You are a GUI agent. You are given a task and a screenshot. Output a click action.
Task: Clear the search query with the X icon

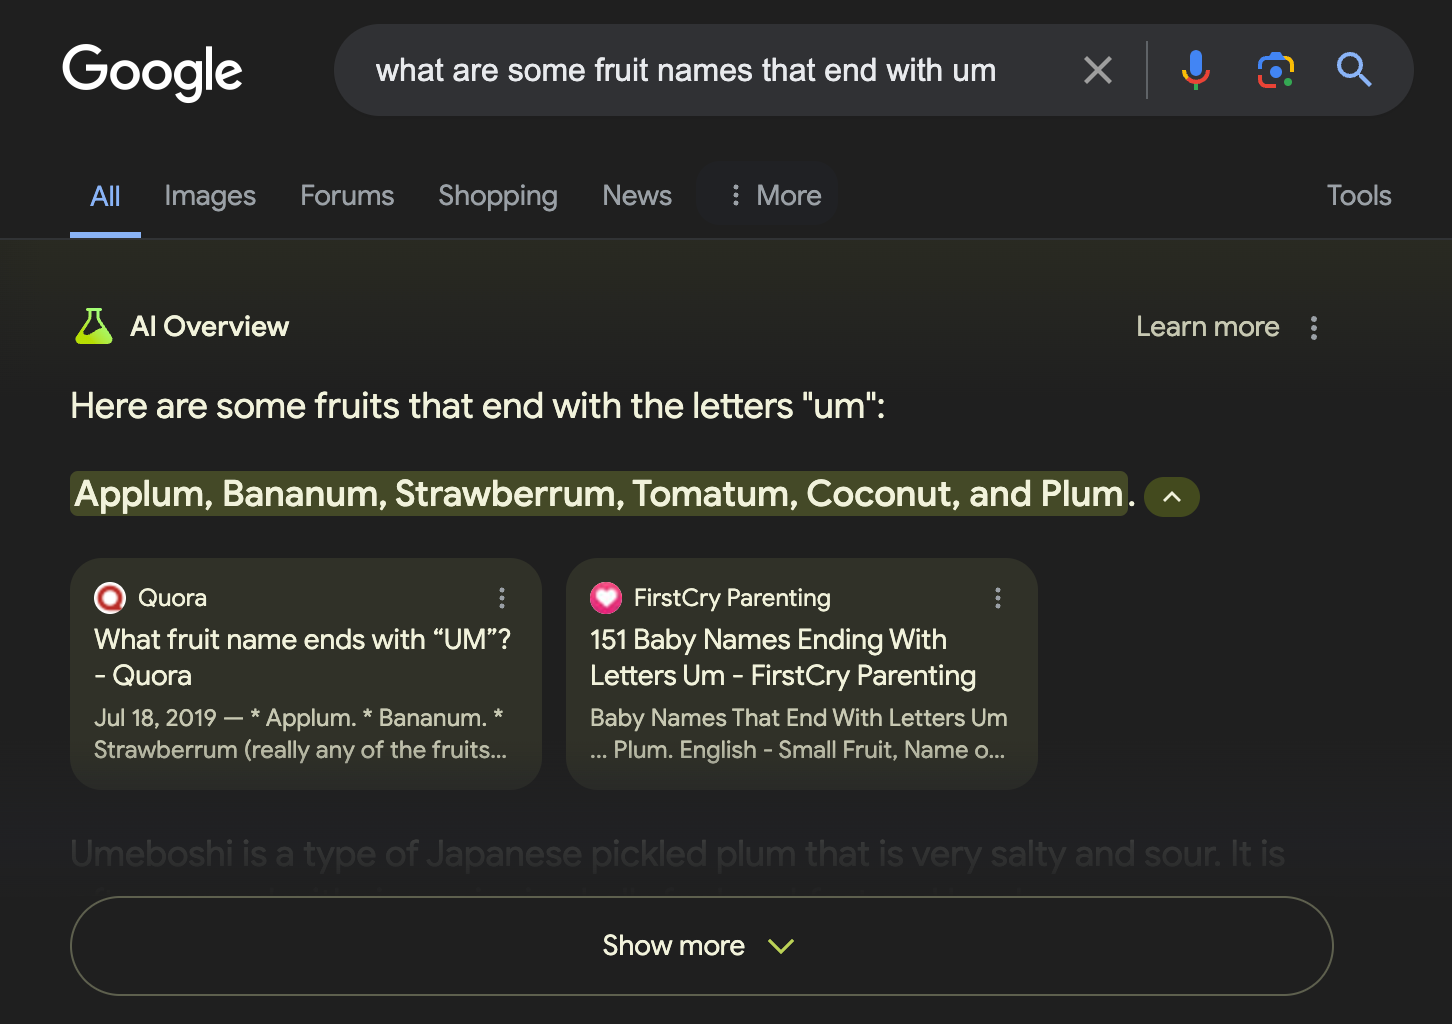pos(1097,70)
